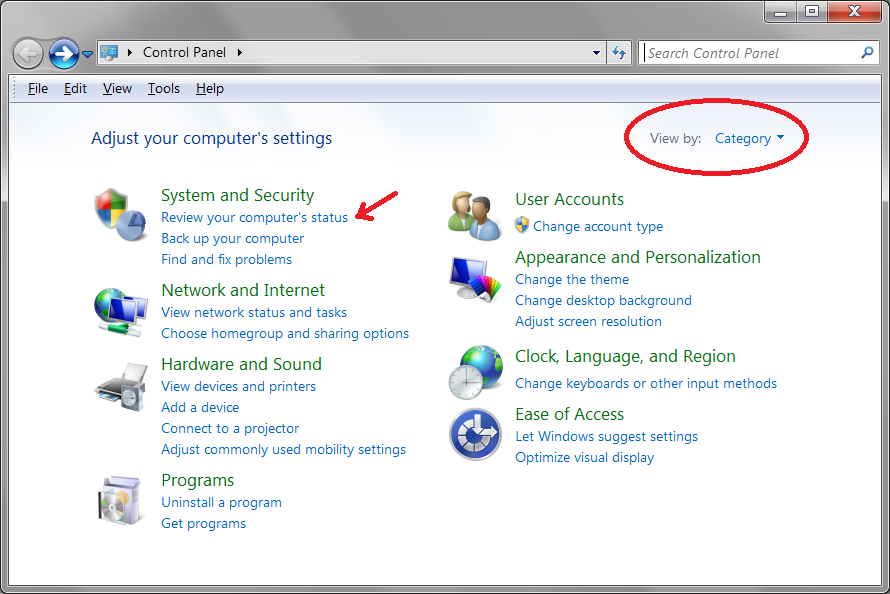Click Change desktop background
The height and width of the screenshot is (594, 890).
603,300
